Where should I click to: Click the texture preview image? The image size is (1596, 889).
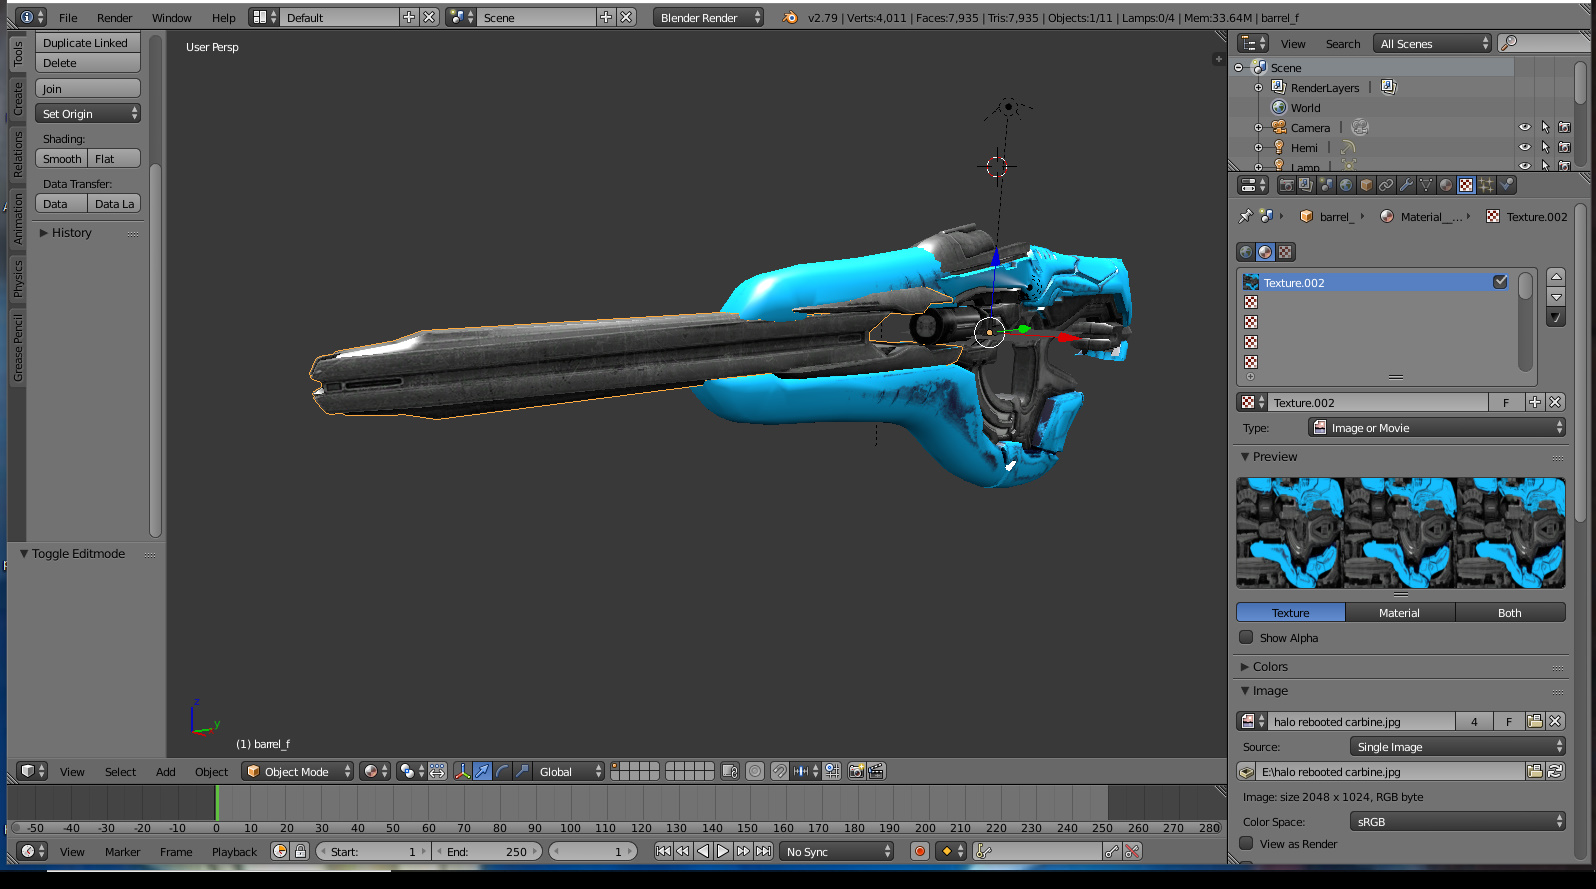[x=1401, y=532]
